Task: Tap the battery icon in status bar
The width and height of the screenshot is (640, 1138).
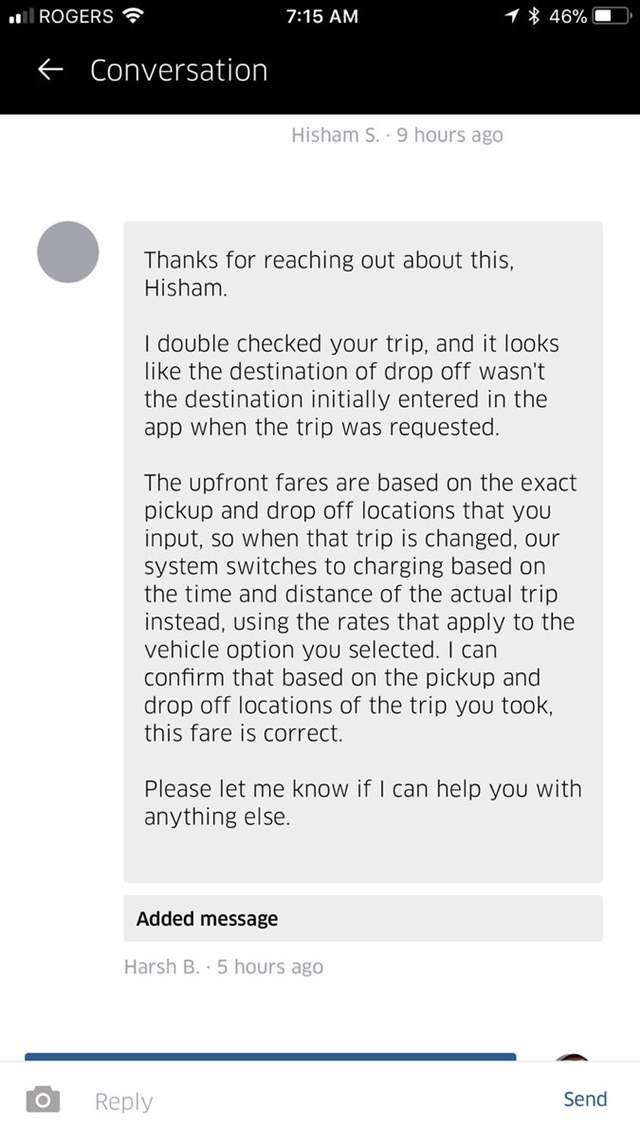Action: click(x=607, y=16)
